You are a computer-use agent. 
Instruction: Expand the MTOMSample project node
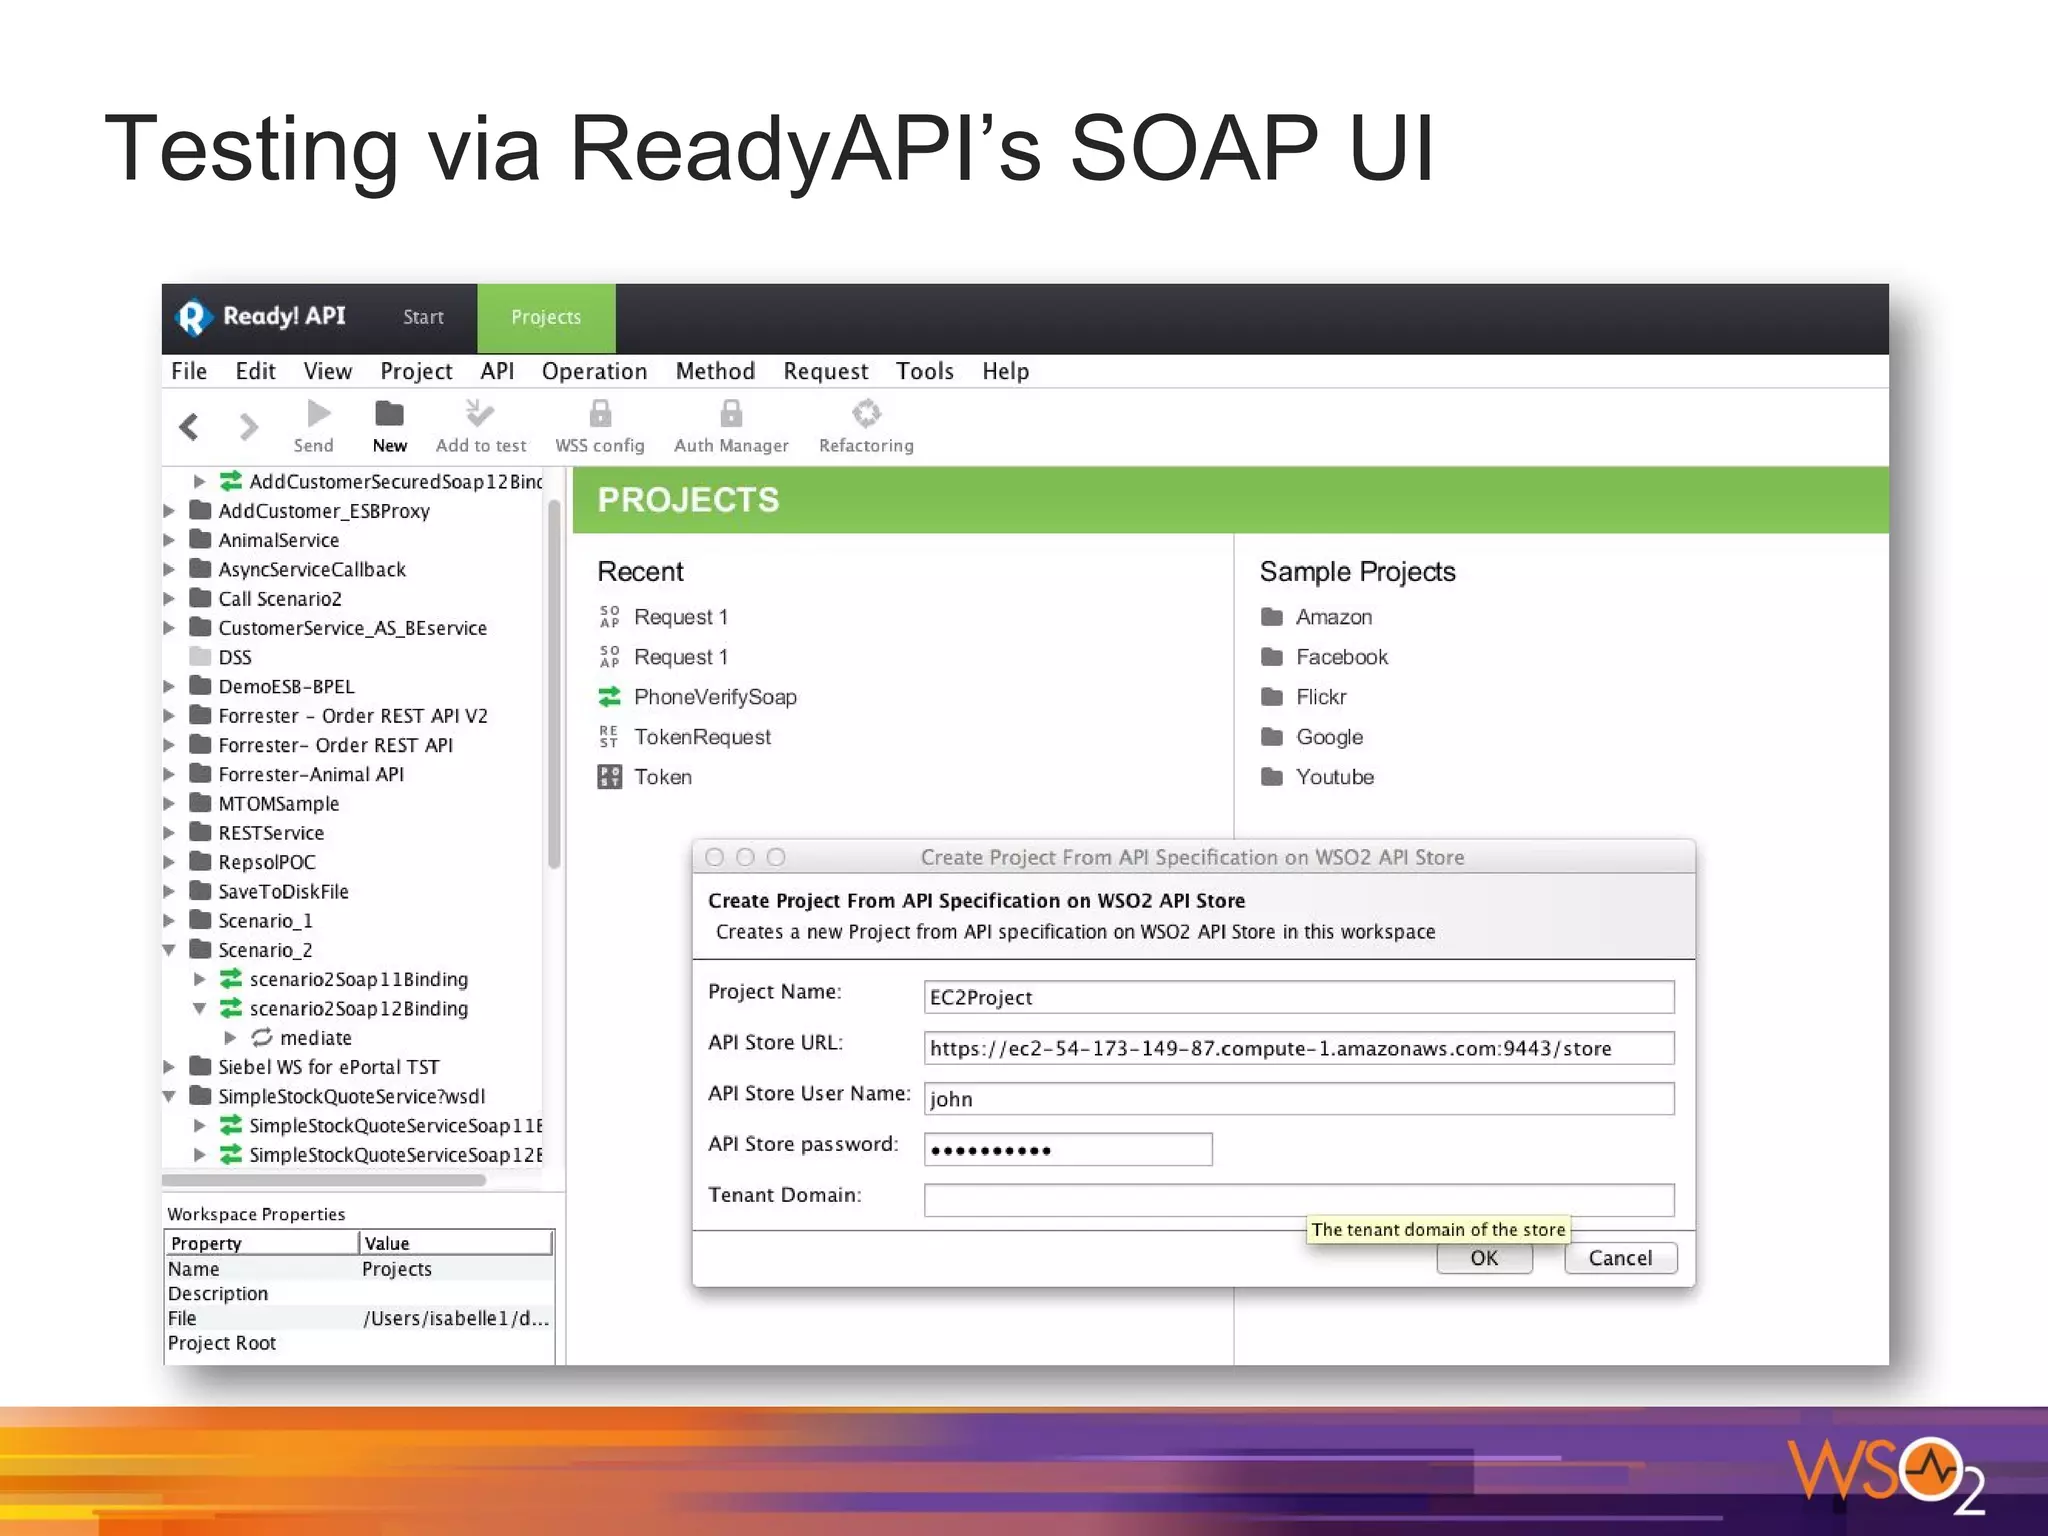click(x=169, y=803)
